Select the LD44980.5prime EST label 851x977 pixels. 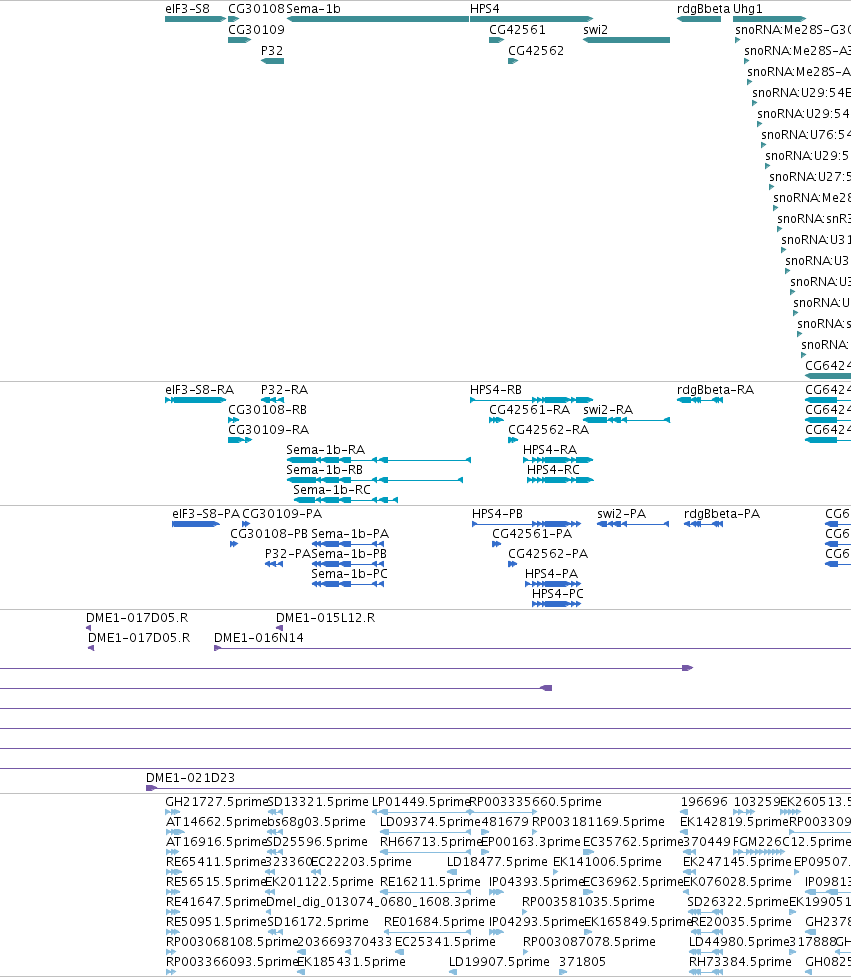pos(739,941)
